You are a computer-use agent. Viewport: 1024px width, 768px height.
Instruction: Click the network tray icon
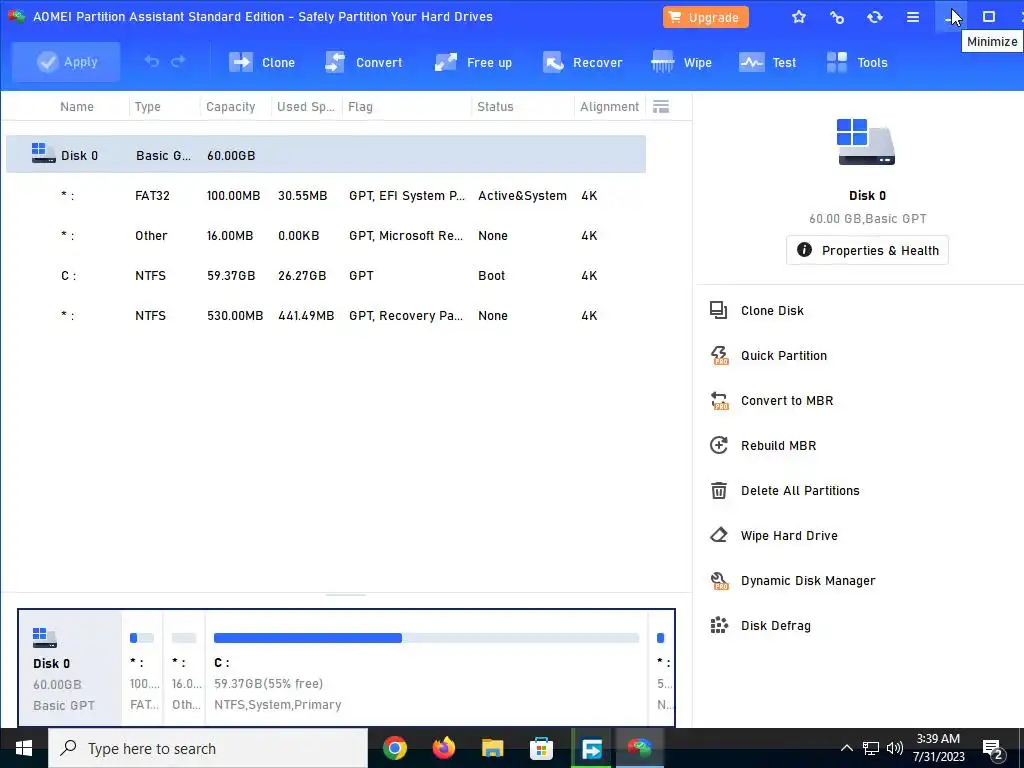pyautogui.click(x=871, y=748)
